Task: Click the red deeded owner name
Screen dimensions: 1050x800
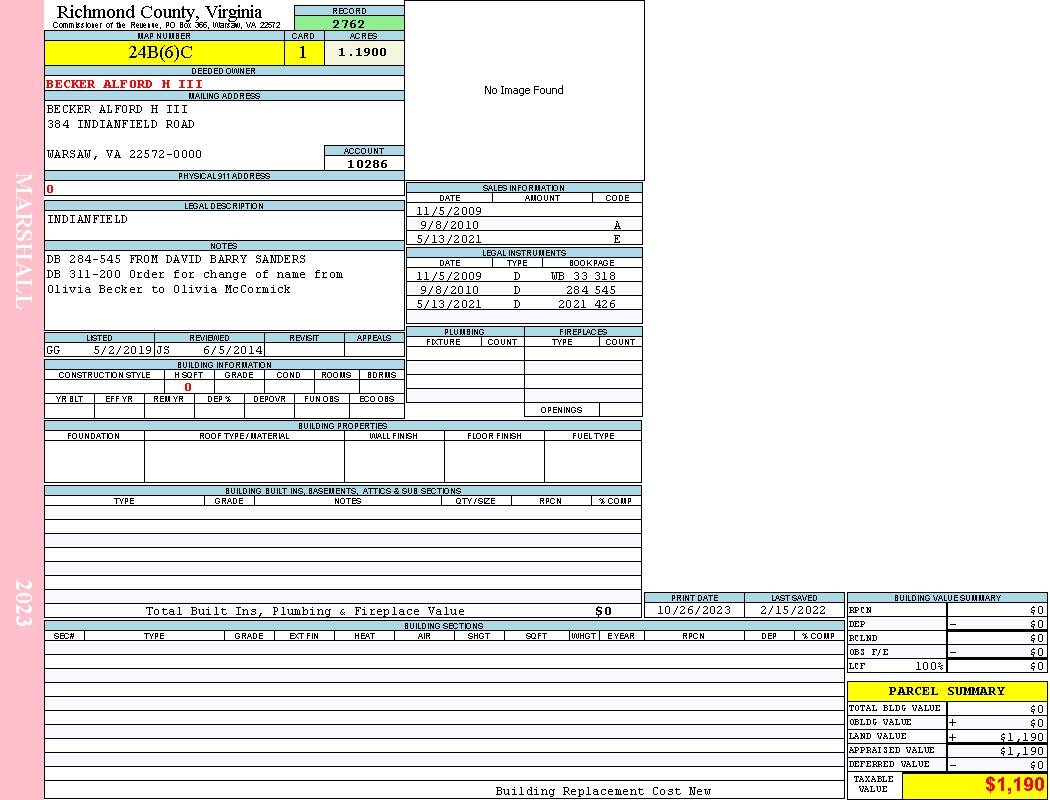Action: point(124,84)
